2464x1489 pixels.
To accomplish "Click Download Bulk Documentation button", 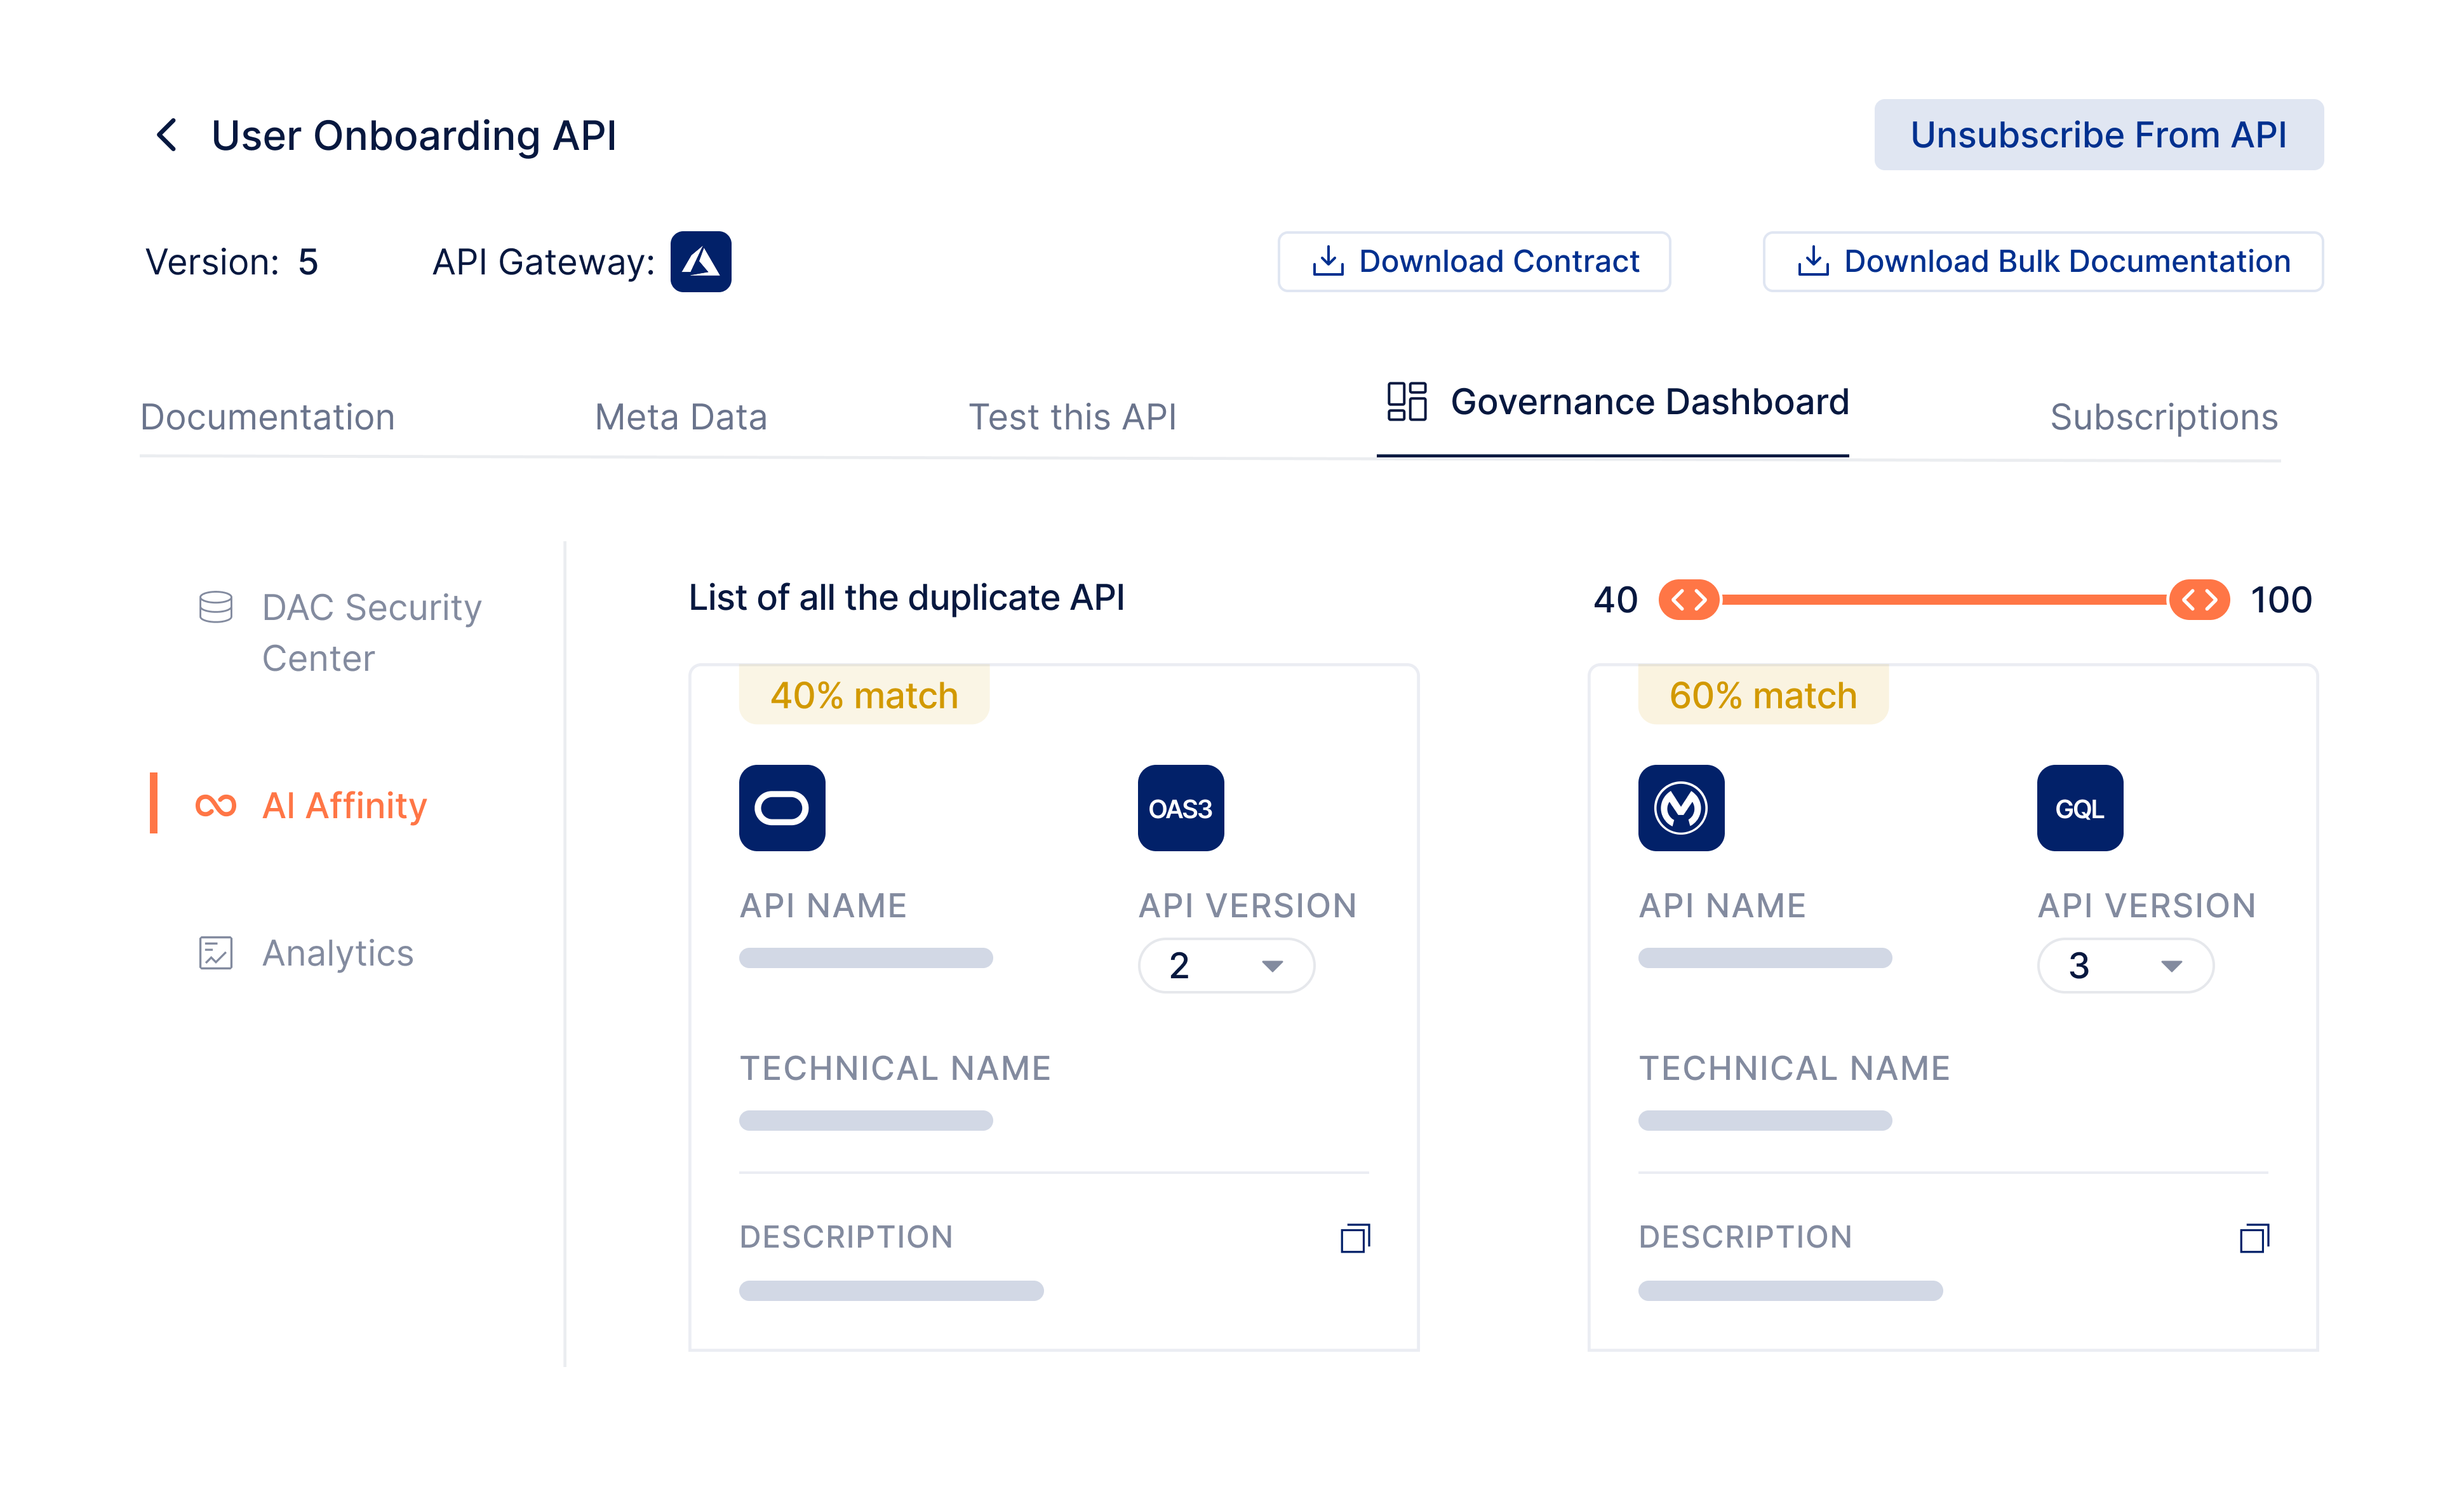I will click(2043, 262).
